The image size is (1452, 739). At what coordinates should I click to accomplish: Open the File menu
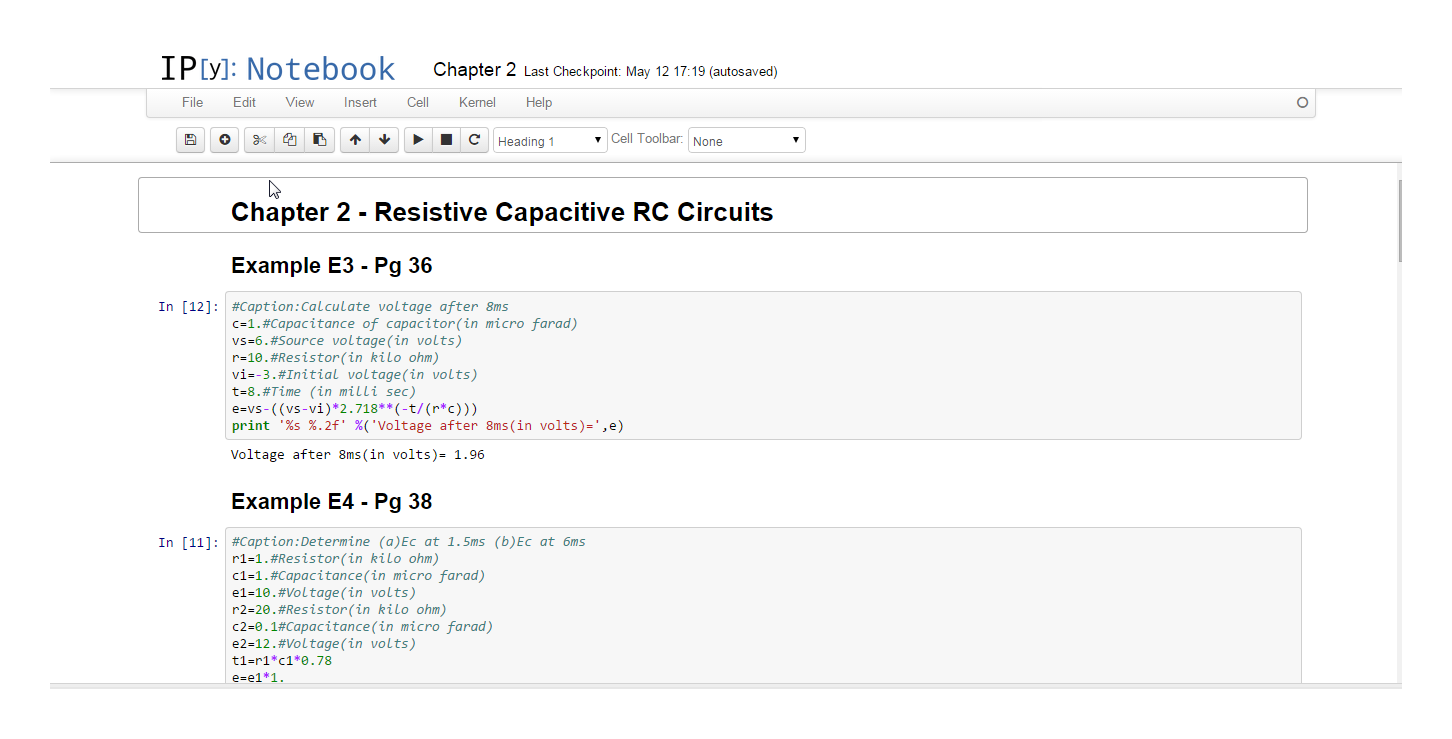click(x=192, y=102)
